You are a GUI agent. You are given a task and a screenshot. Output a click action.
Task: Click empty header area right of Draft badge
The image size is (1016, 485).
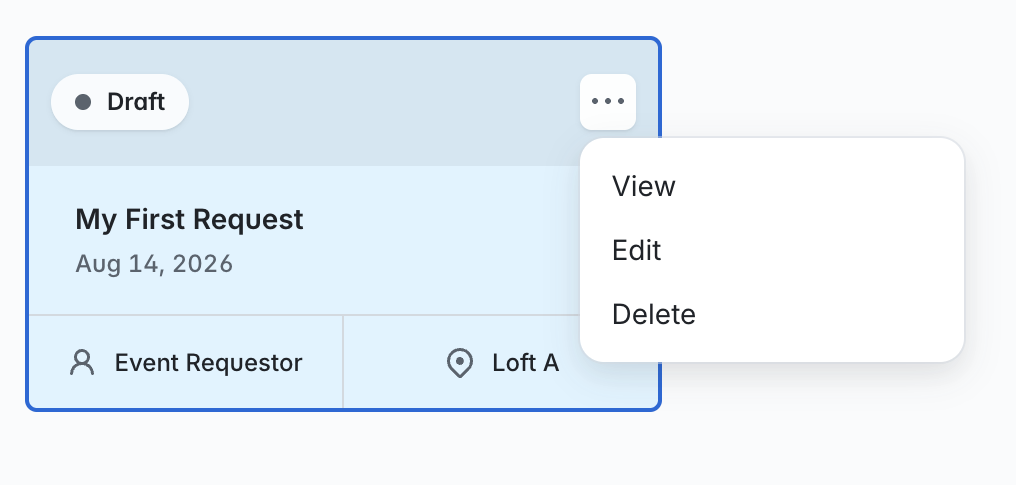click(384, 102)
